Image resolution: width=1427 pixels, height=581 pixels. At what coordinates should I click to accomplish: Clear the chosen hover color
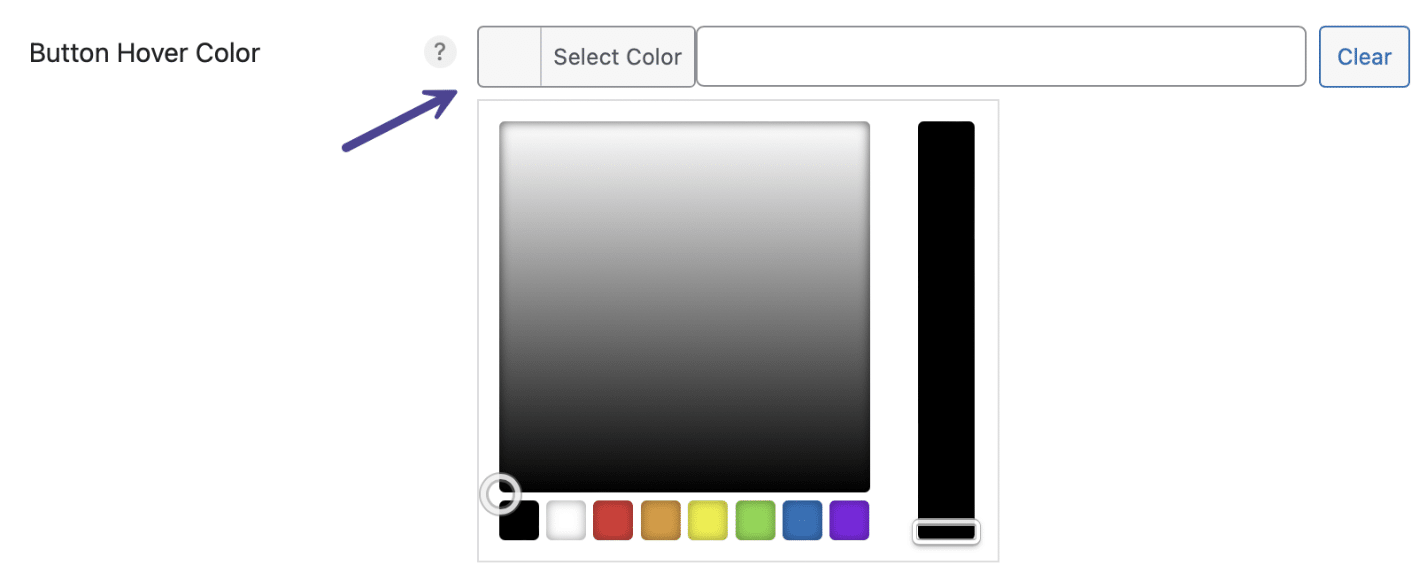[x=1363, y=56]
